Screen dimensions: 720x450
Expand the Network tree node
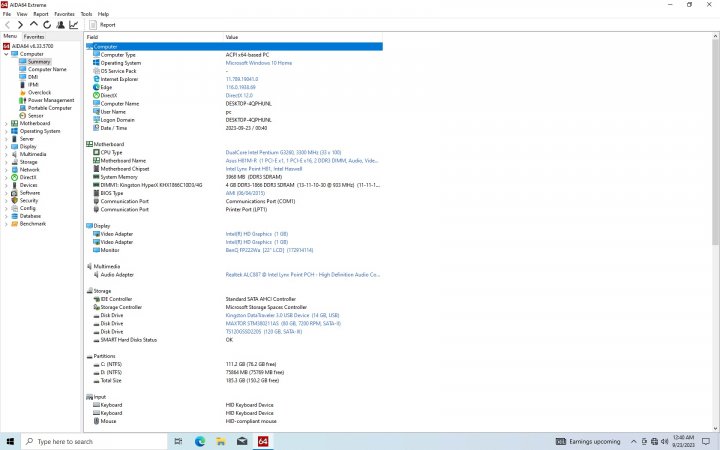(x=6, y=169)
